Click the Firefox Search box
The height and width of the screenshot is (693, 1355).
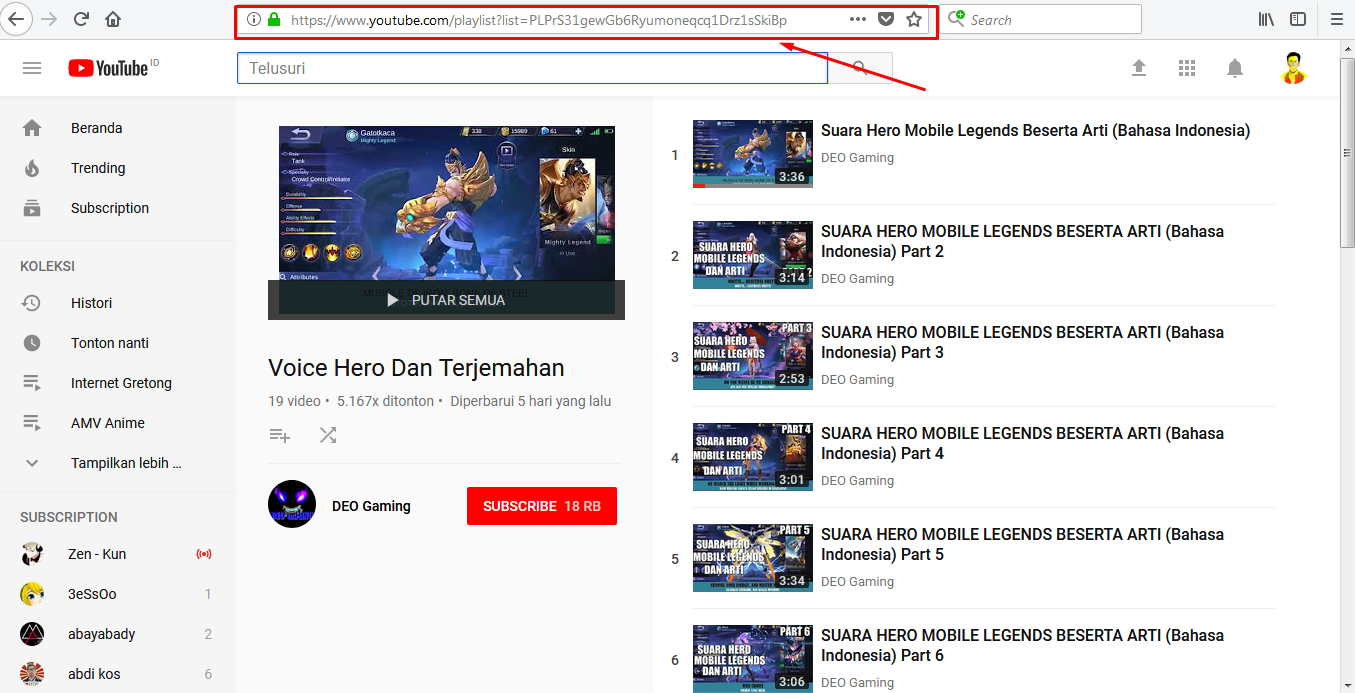click(x=1042, y=19)
